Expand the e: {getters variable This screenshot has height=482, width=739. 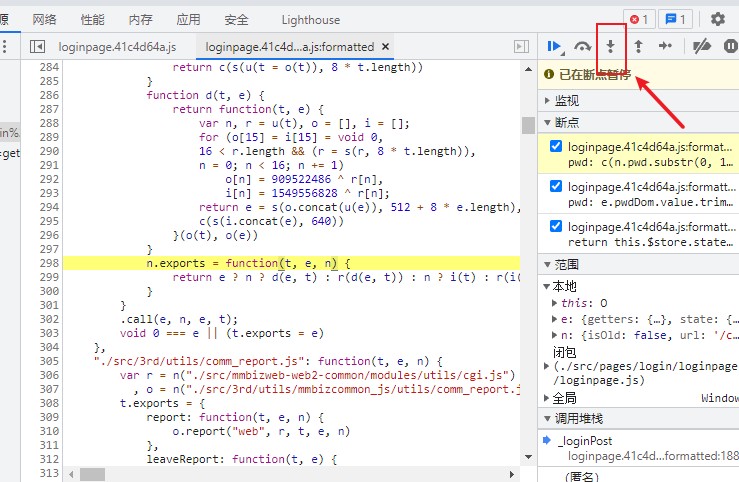pyautogui.click(x=554, y=319)
